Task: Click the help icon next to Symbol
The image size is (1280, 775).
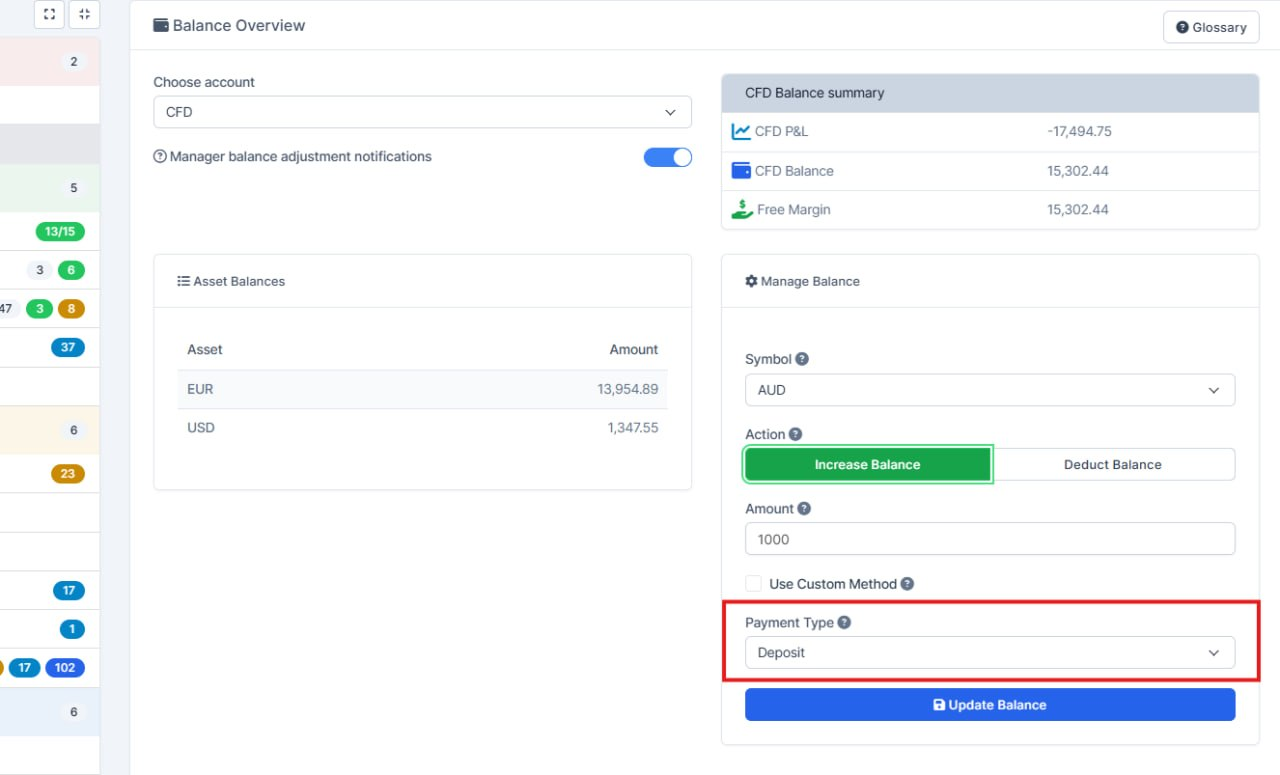Action: [802, 359]
